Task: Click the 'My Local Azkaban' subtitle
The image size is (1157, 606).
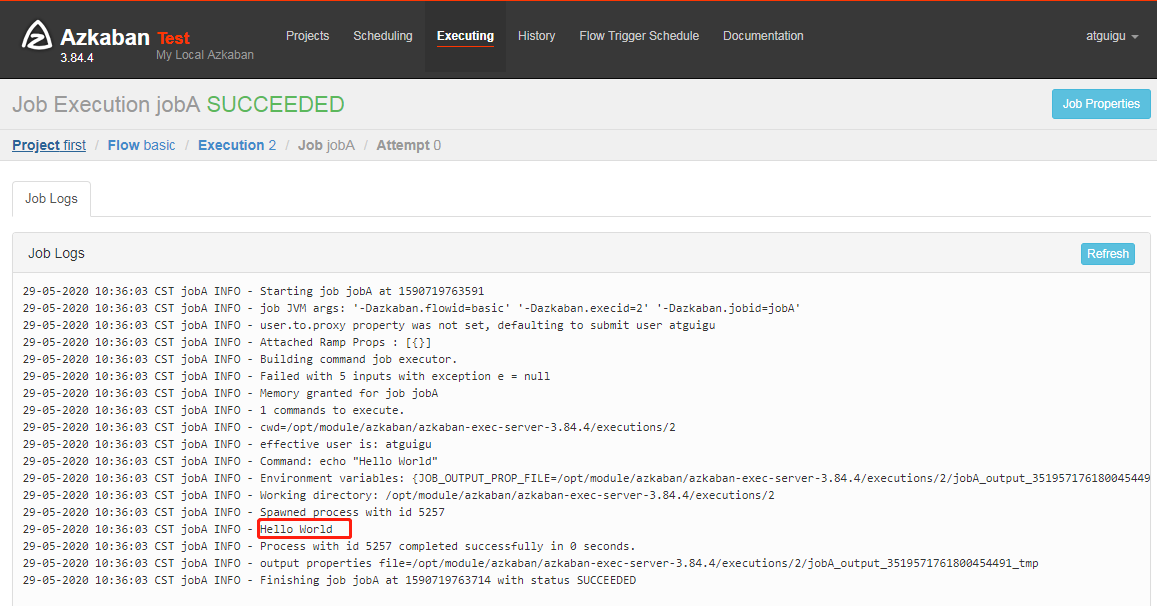Action: pyautogui.click(x=204, y=55)
